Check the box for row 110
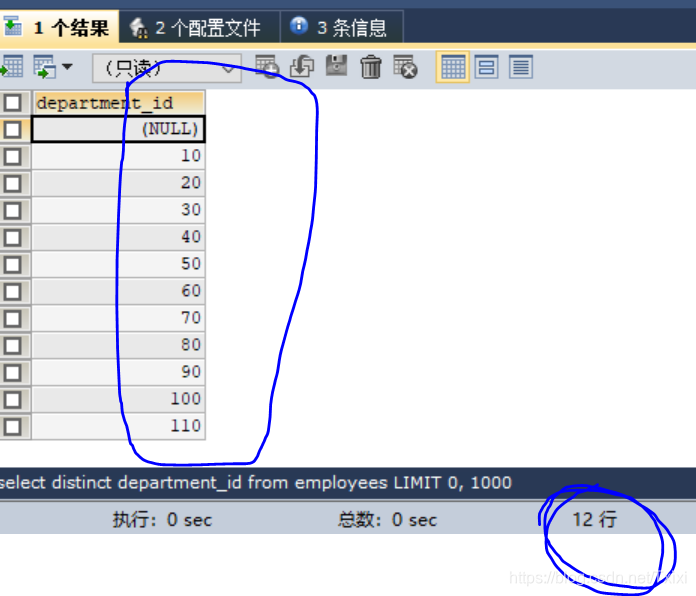The image size is (696, 596). pos(12,427)
